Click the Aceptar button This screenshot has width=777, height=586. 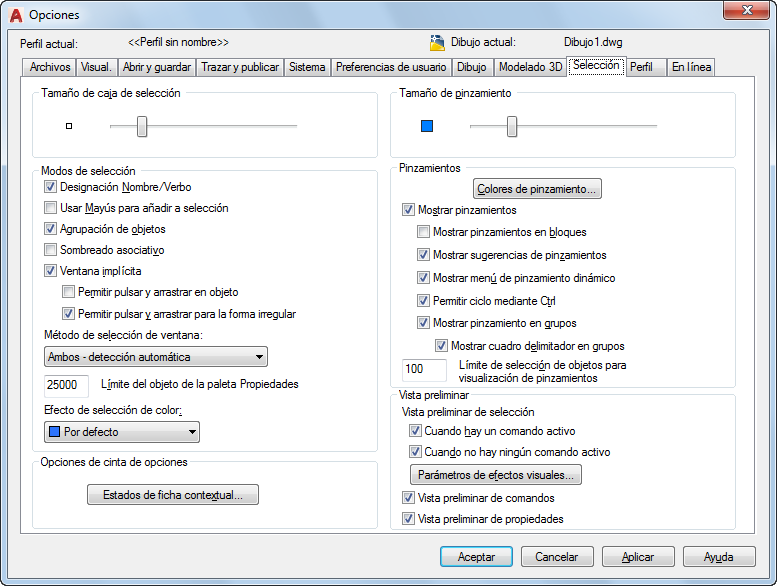click(x=476, y=557)
